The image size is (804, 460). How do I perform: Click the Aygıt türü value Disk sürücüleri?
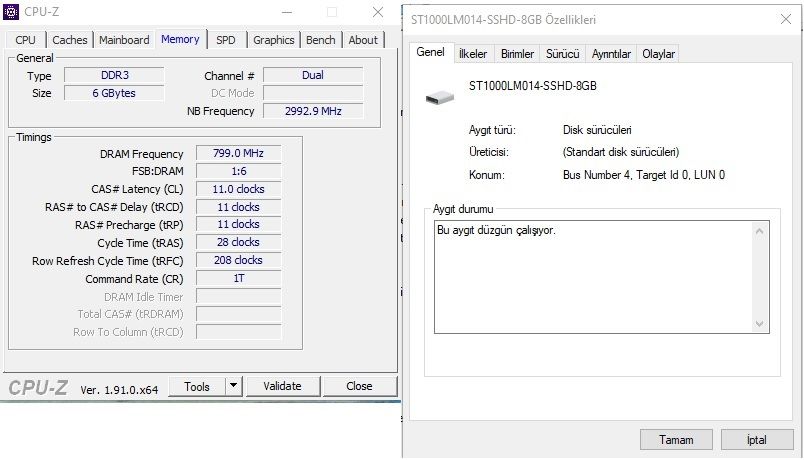(597, 130)
